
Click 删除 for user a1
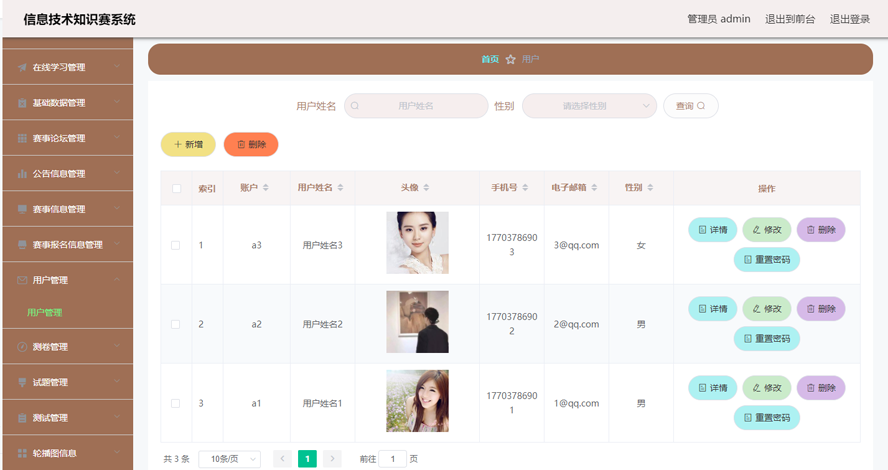(x=821, y=388)
